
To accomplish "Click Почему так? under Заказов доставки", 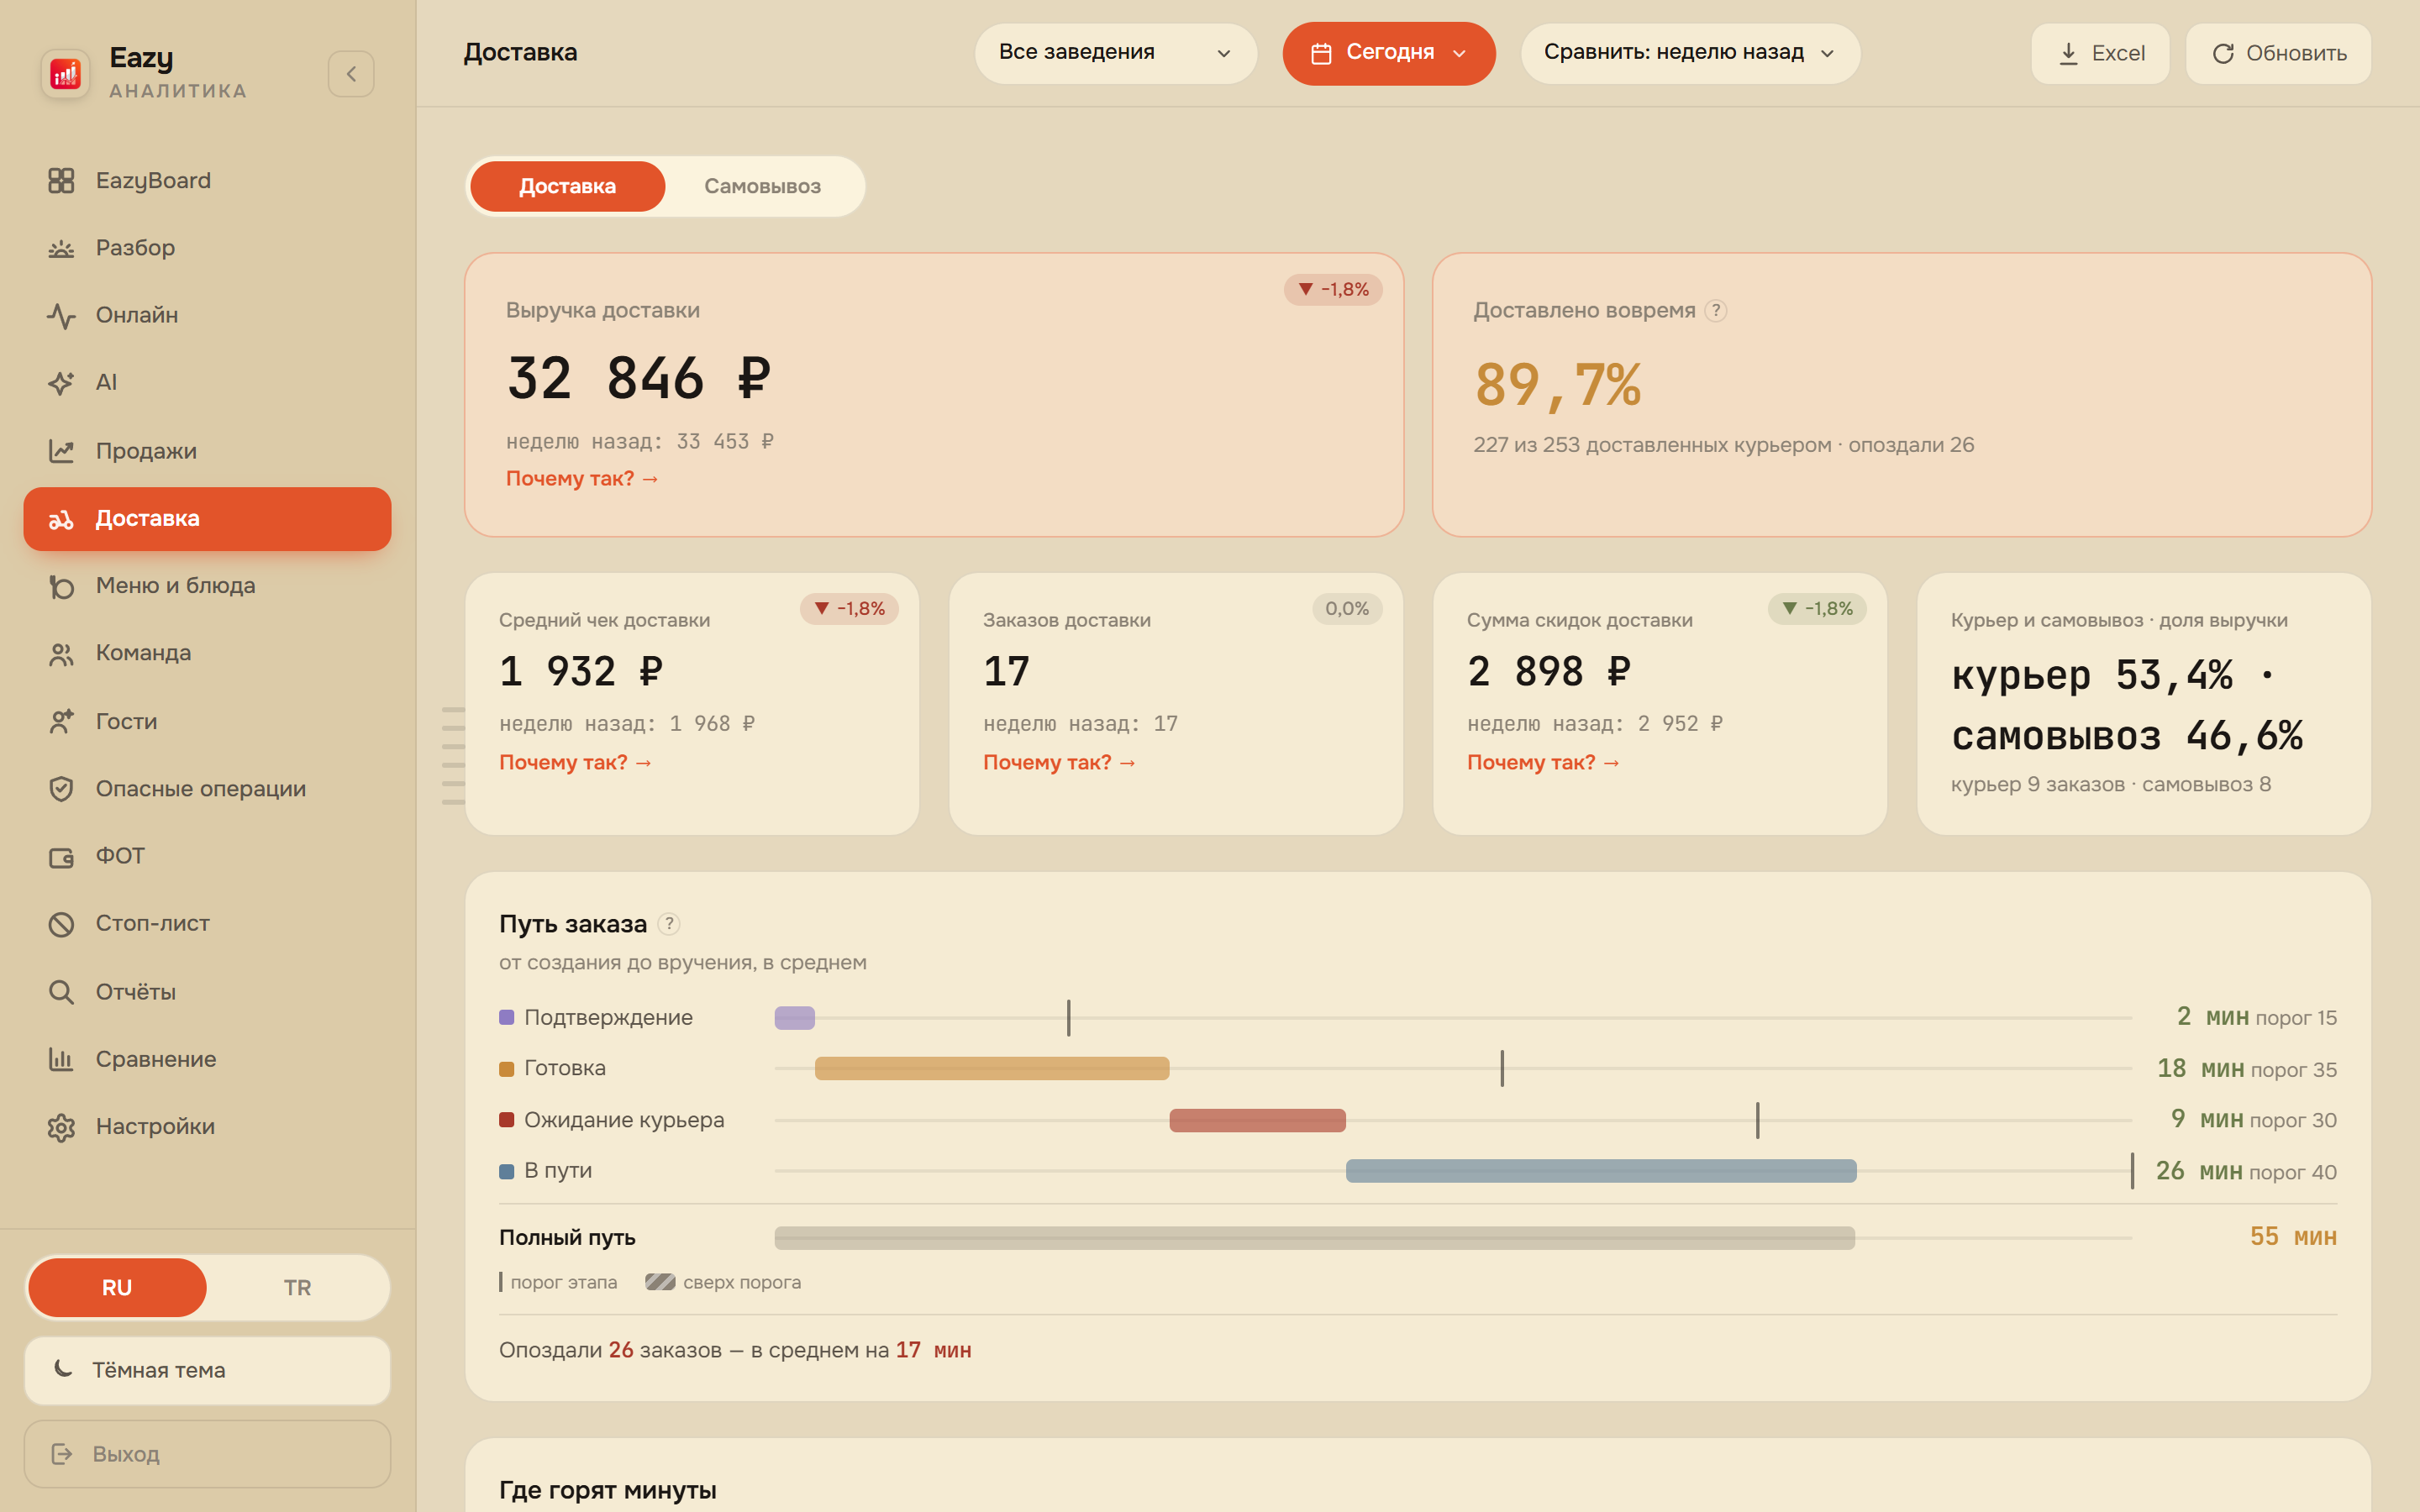I will [1059, 762].
